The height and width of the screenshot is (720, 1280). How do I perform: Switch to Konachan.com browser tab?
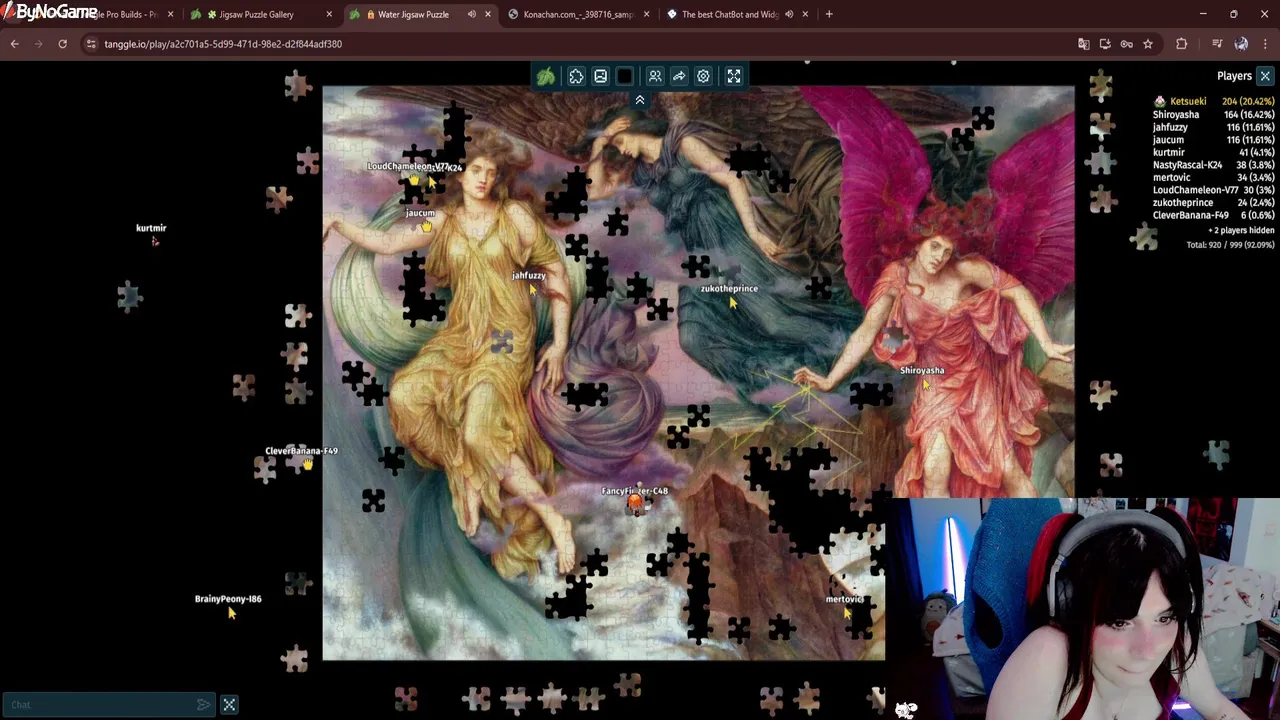click(x=577, y=15)
